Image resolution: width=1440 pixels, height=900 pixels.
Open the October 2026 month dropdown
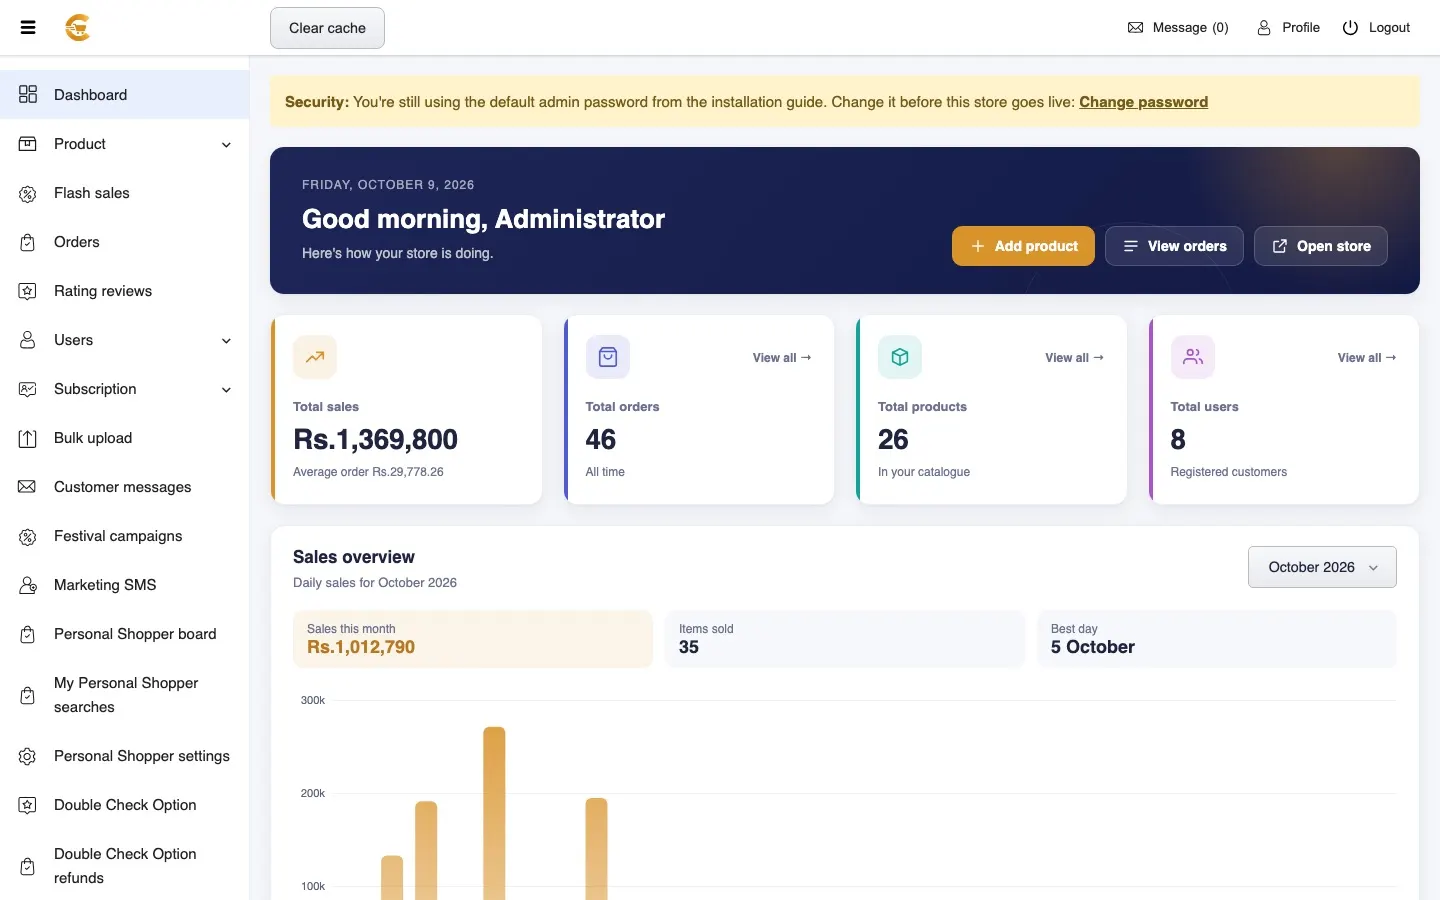(1322, 567)
